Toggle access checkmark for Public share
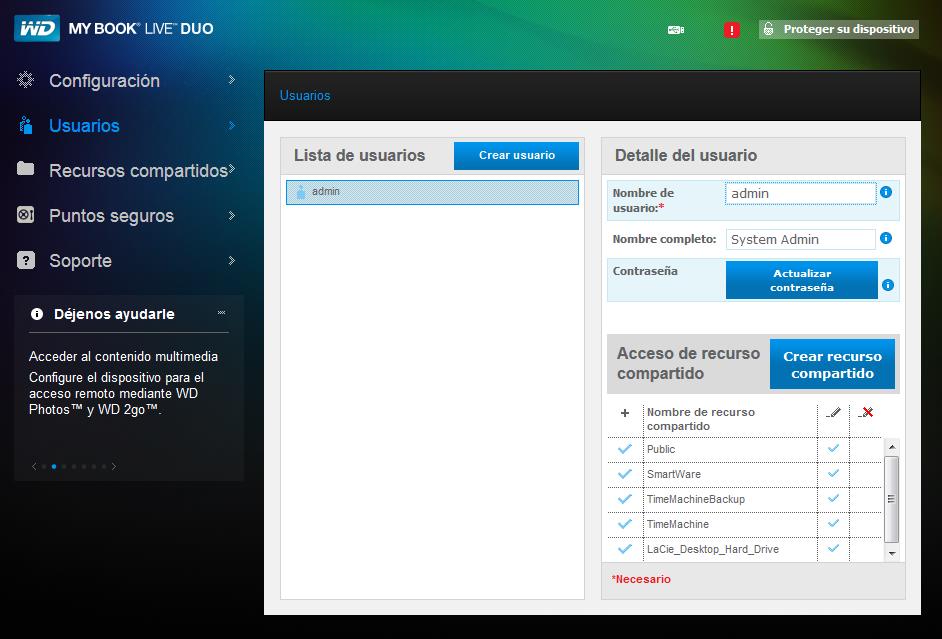Viewport: 942px width, 639px height. click(625, 449)
